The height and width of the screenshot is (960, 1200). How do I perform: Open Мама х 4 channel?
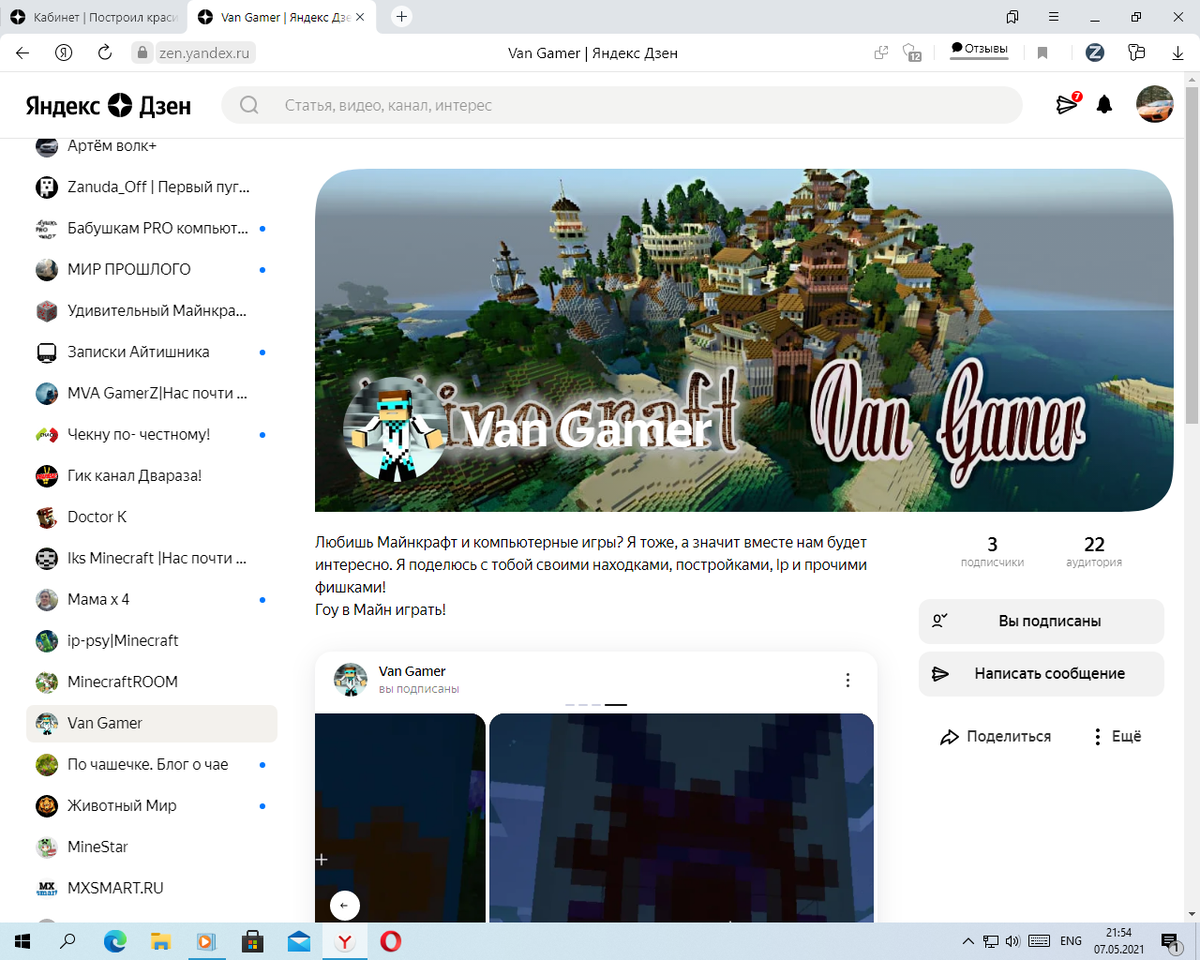[151, 599]
